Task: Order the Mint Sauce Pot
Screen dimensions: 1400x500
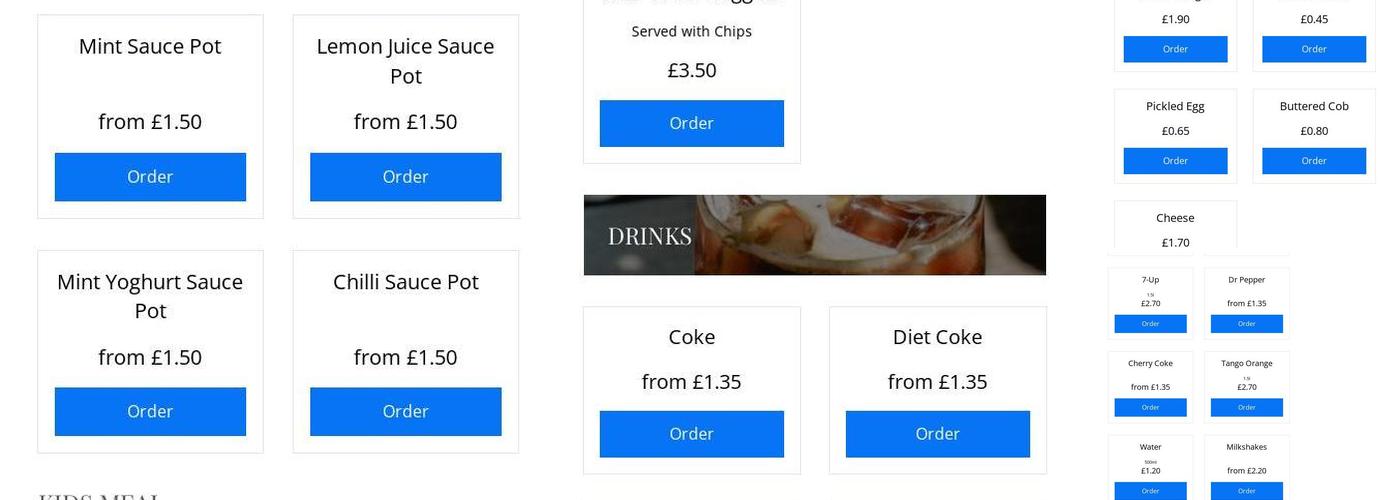Action: point(150,177)
